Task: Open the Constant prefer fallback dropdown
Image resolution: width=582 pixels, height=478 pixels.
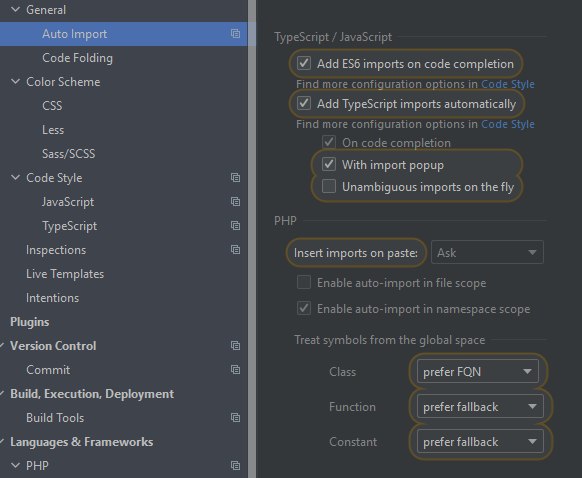Action: point(480,442)
